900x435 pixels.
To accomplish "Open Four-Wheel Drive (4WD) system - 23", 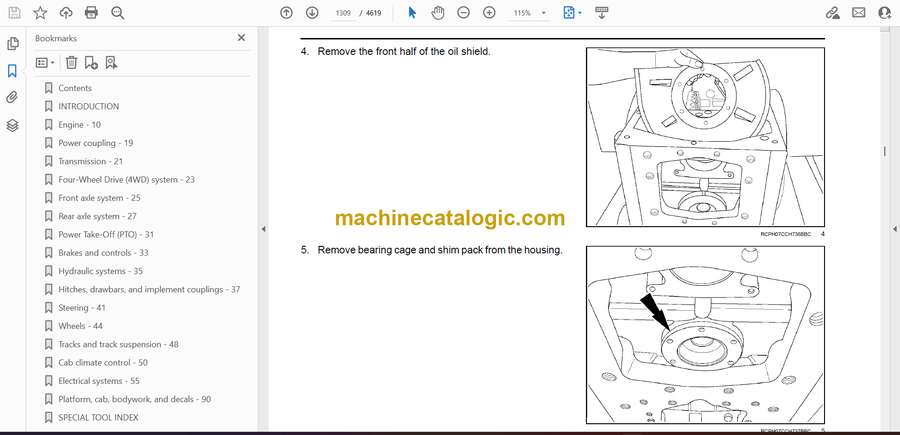I will point(126,180).
